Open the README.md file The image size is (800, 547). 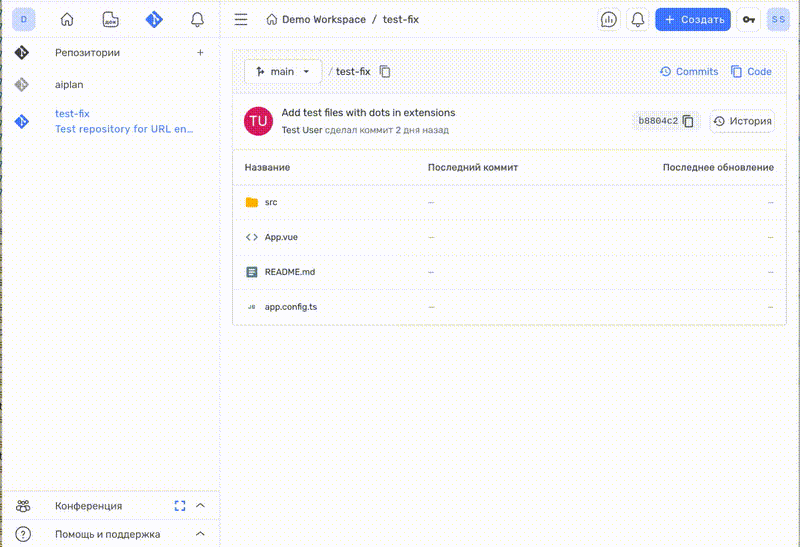click(x=290, y=272)
